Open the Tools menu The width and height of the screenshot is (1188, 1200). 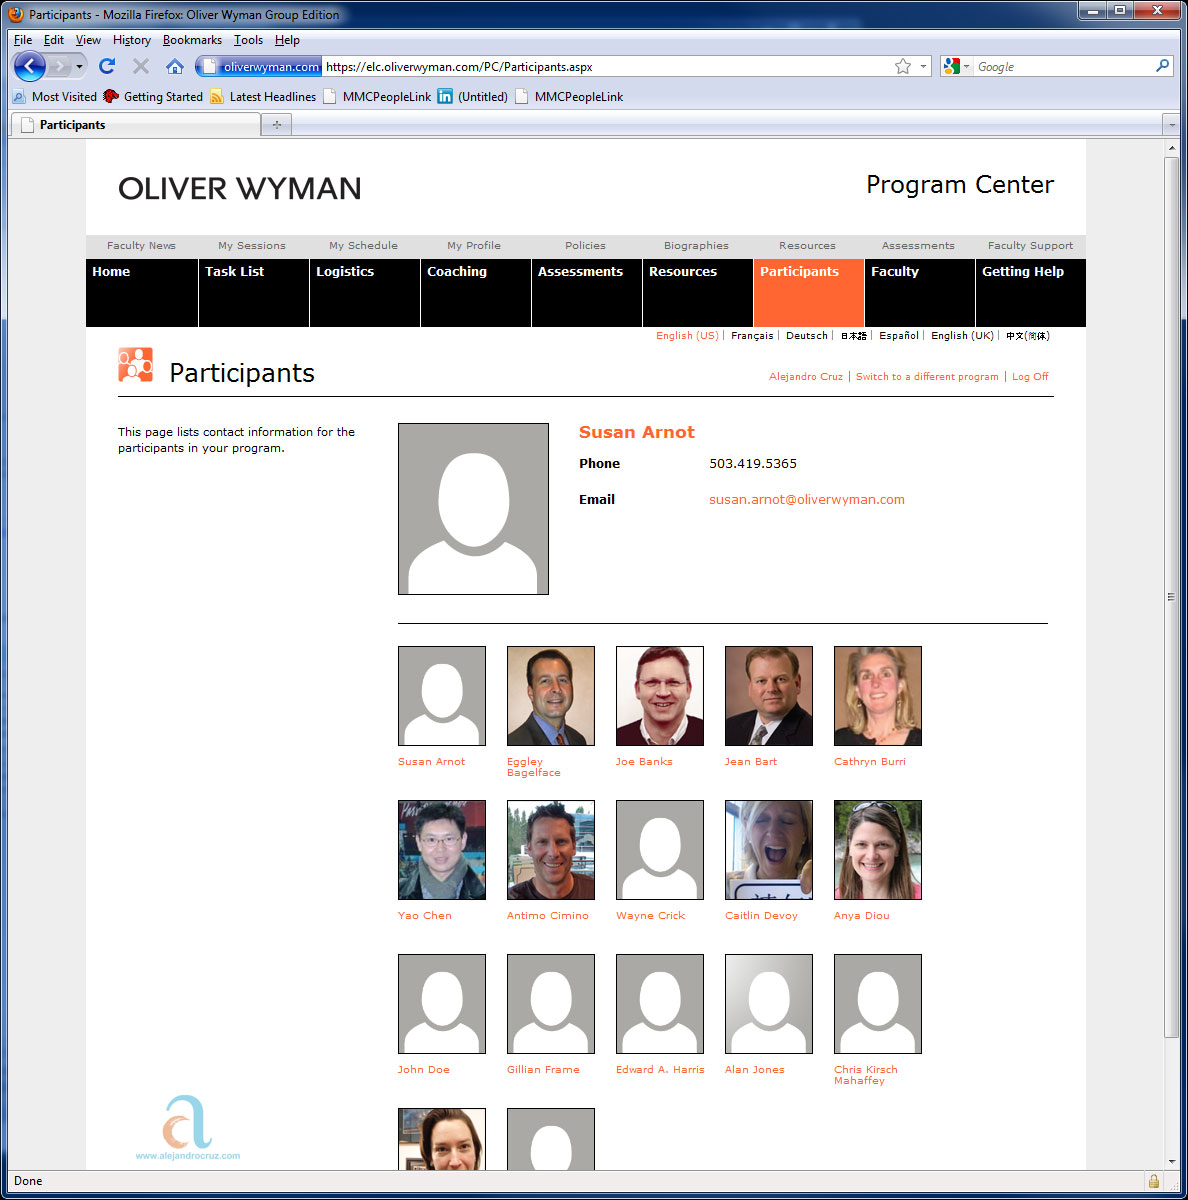tap(248, 40)
